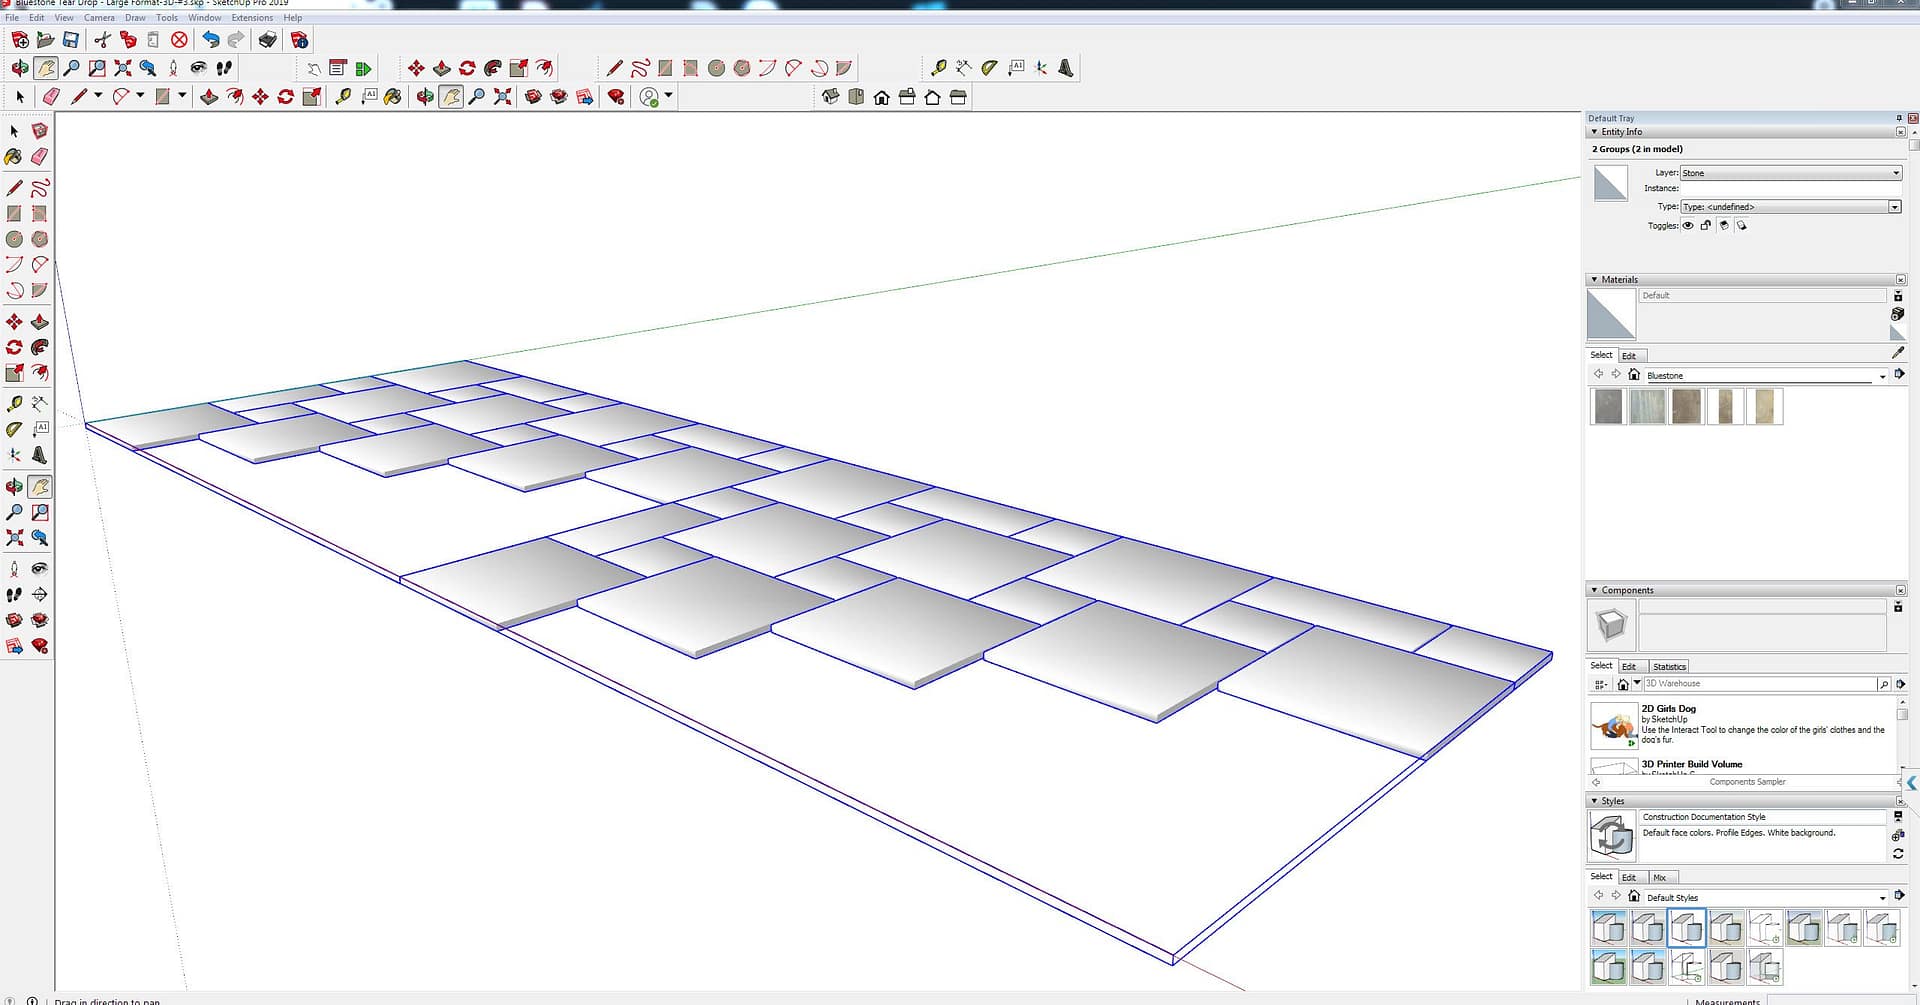The image size is (1920, 1005).
Task: Click the Model Info icon in top toolbar
Action: pyautogui.click(x=299, y=40)
